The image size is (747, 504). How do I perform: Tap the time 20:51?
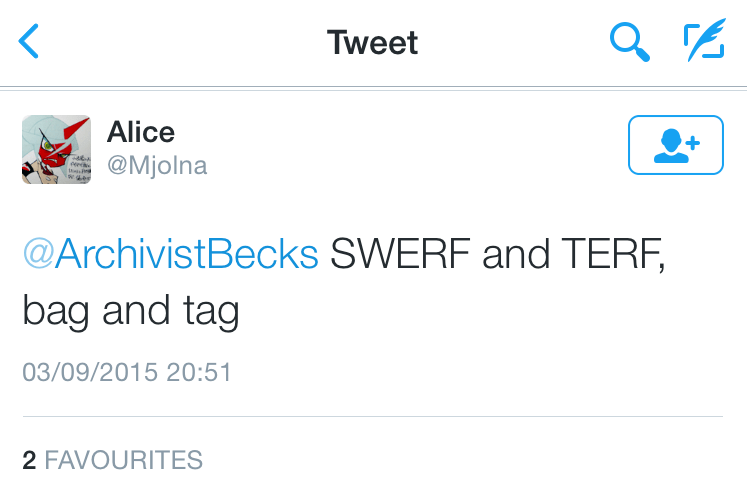[199, 373]
